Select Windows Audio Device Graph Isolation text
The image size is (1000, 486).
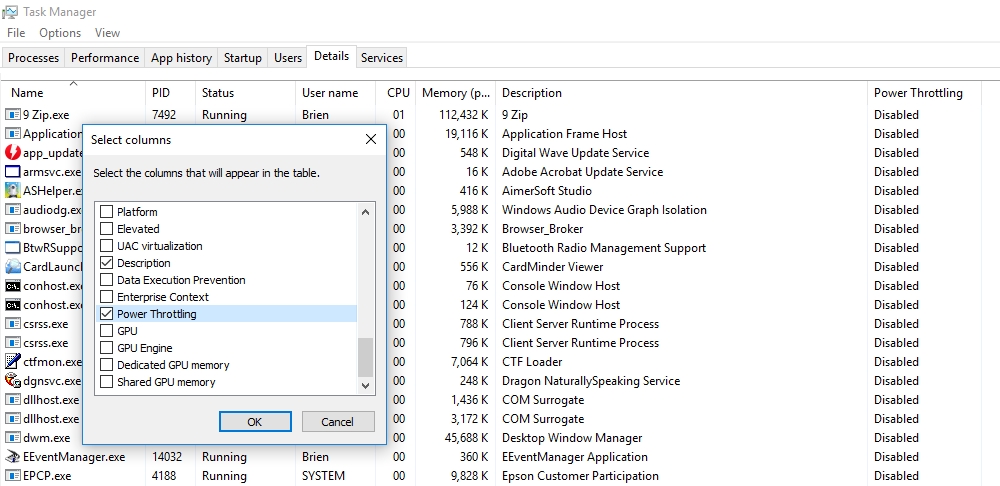604,210
